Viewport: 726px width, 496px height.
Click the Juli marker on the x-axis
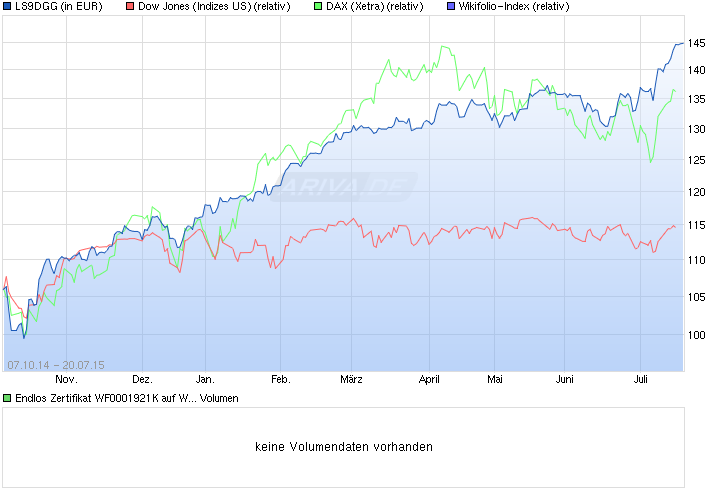pyautogui.click(x=642, y=380)
